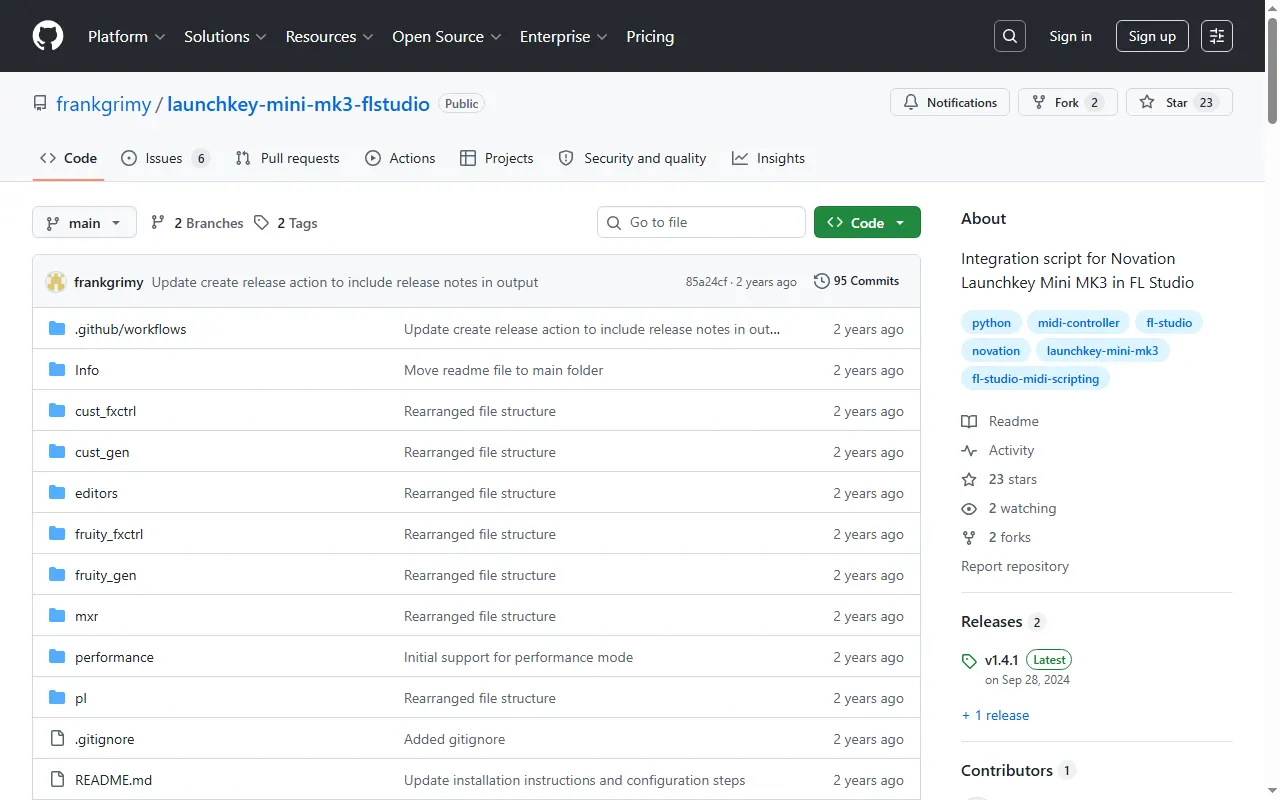Click the Sign in link
The height and width of the screenshot is (800, 1280).
coord(1070,36)
